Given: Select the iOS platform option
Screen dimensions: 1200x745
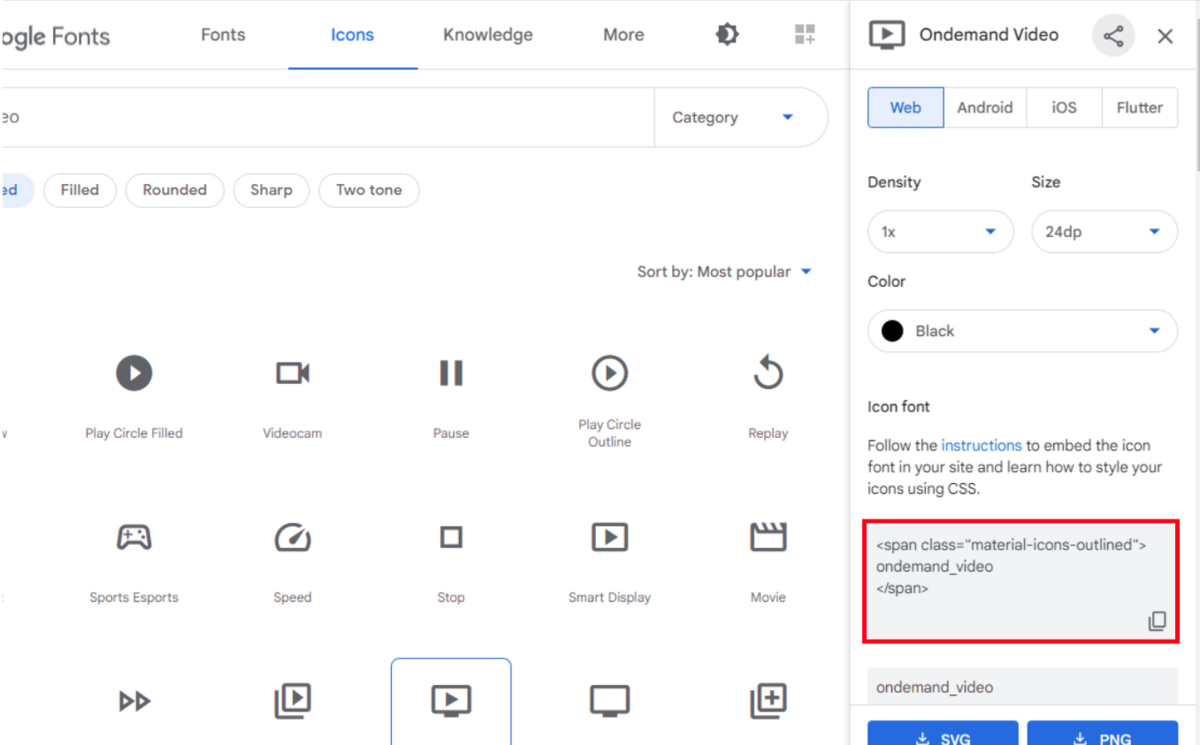Looking at the screenshot, I should pos(1064,107).
